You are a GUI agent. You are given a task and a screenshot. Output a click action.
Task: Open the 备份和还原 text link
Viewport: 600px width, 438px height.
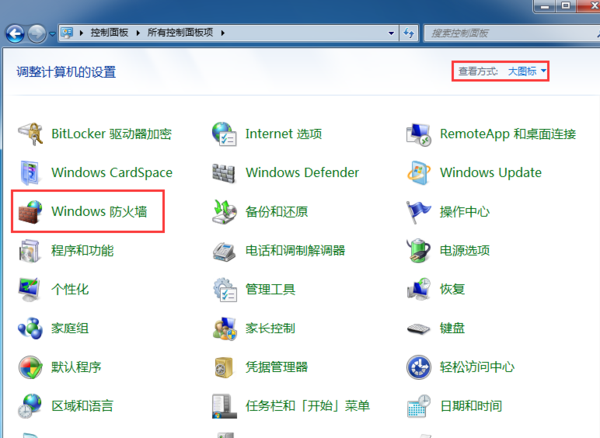(x=277, y=212)
